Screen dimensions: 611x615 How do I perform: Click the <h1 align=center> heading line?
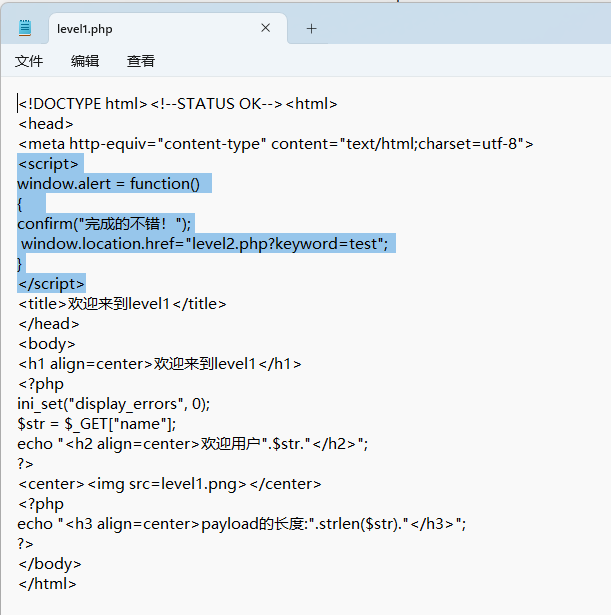tap(160, 364)
